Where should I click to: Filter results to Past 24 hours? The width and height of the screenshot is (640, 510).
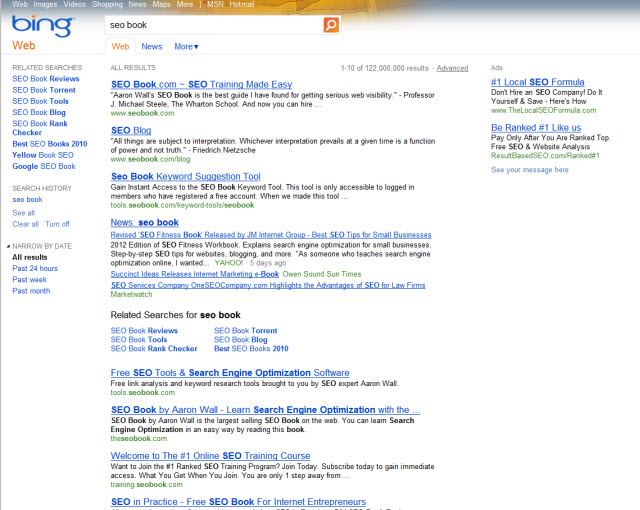pyautogui.click(x=35, y=268)
